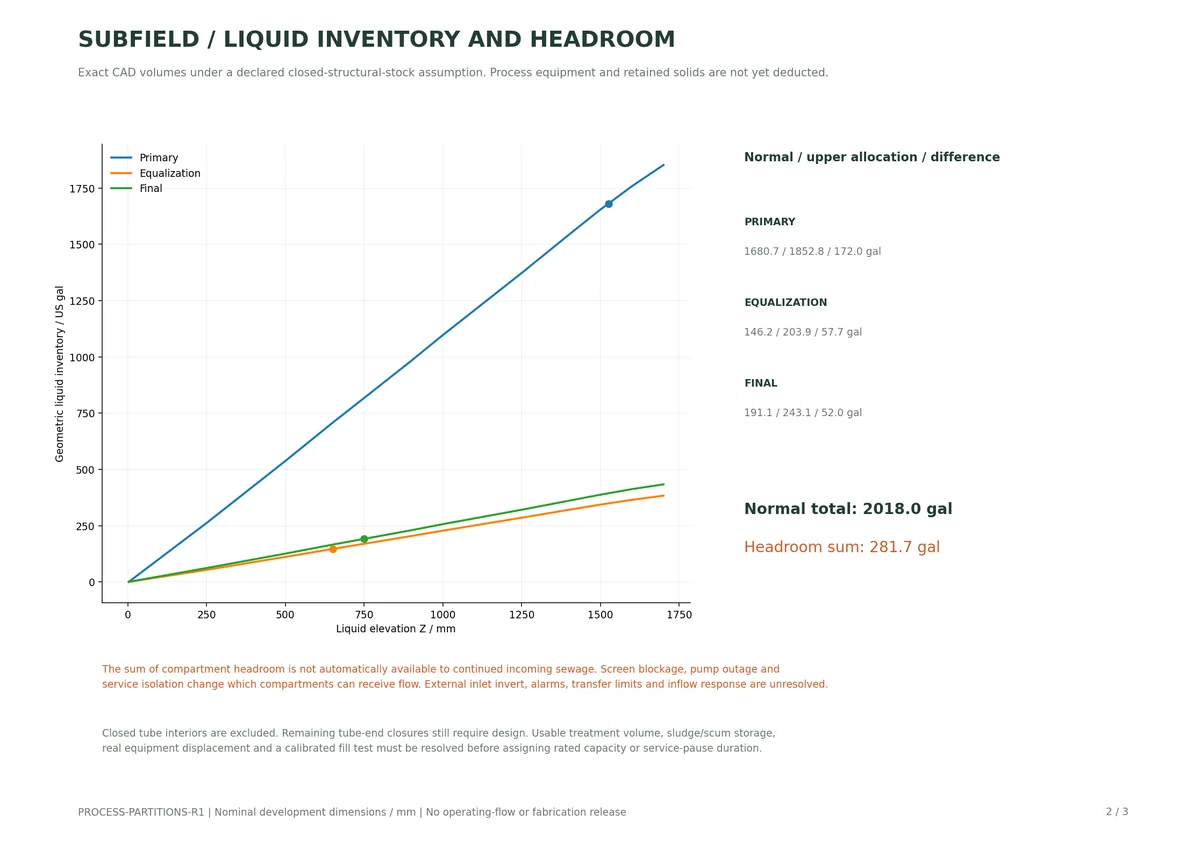Click the y-axis label 'Geometric liquid inventory / US gal'
This screenshot has height=849, width=1200.
coord(60,373)
